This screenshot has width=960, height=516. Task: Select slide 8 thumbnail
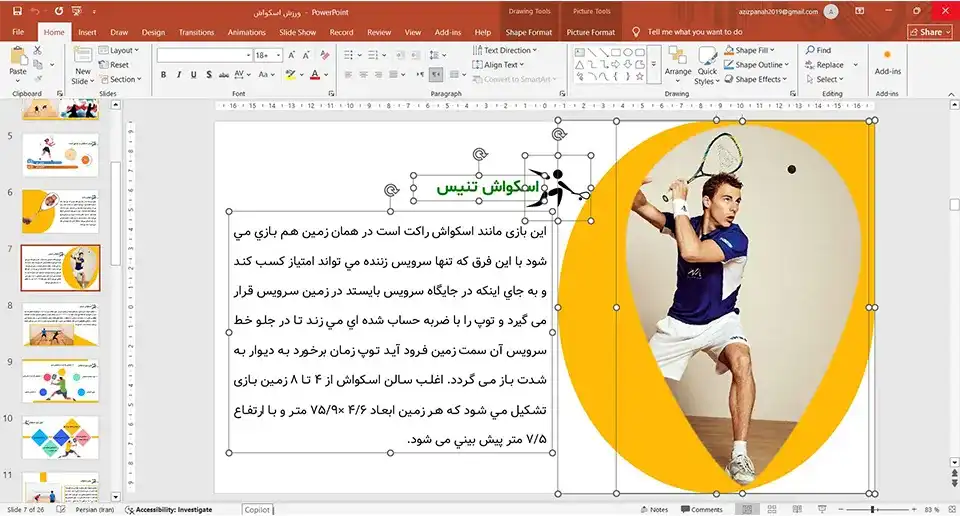click(60, 324)
